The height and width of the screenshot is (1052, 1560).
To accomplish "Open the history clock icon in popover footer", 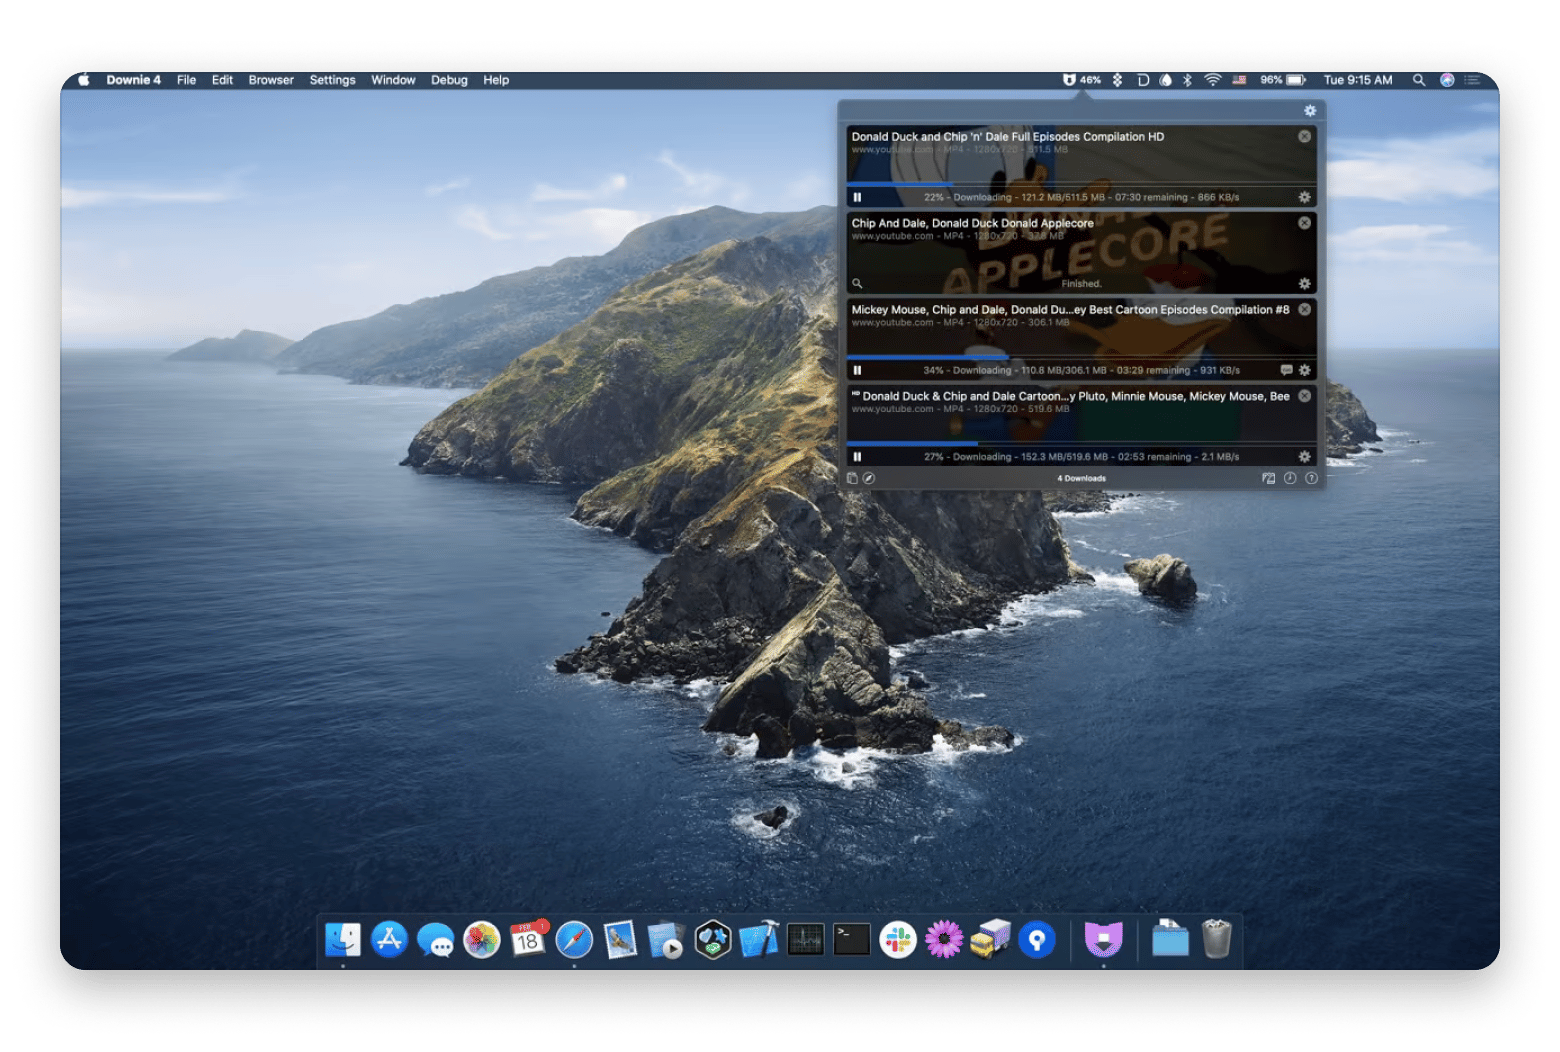I will click(x=1290, y=478).
